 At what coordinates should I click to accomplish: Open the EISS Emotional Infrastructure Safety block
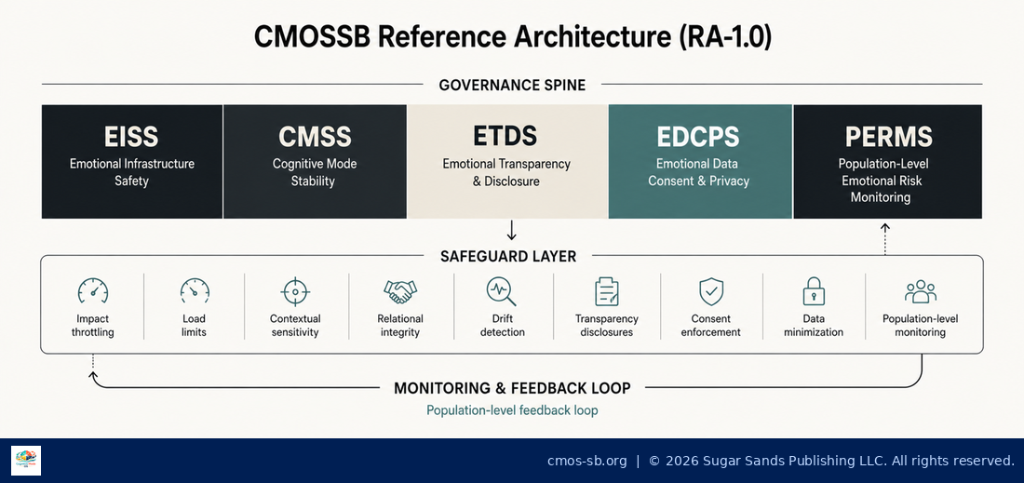(132, 161)
